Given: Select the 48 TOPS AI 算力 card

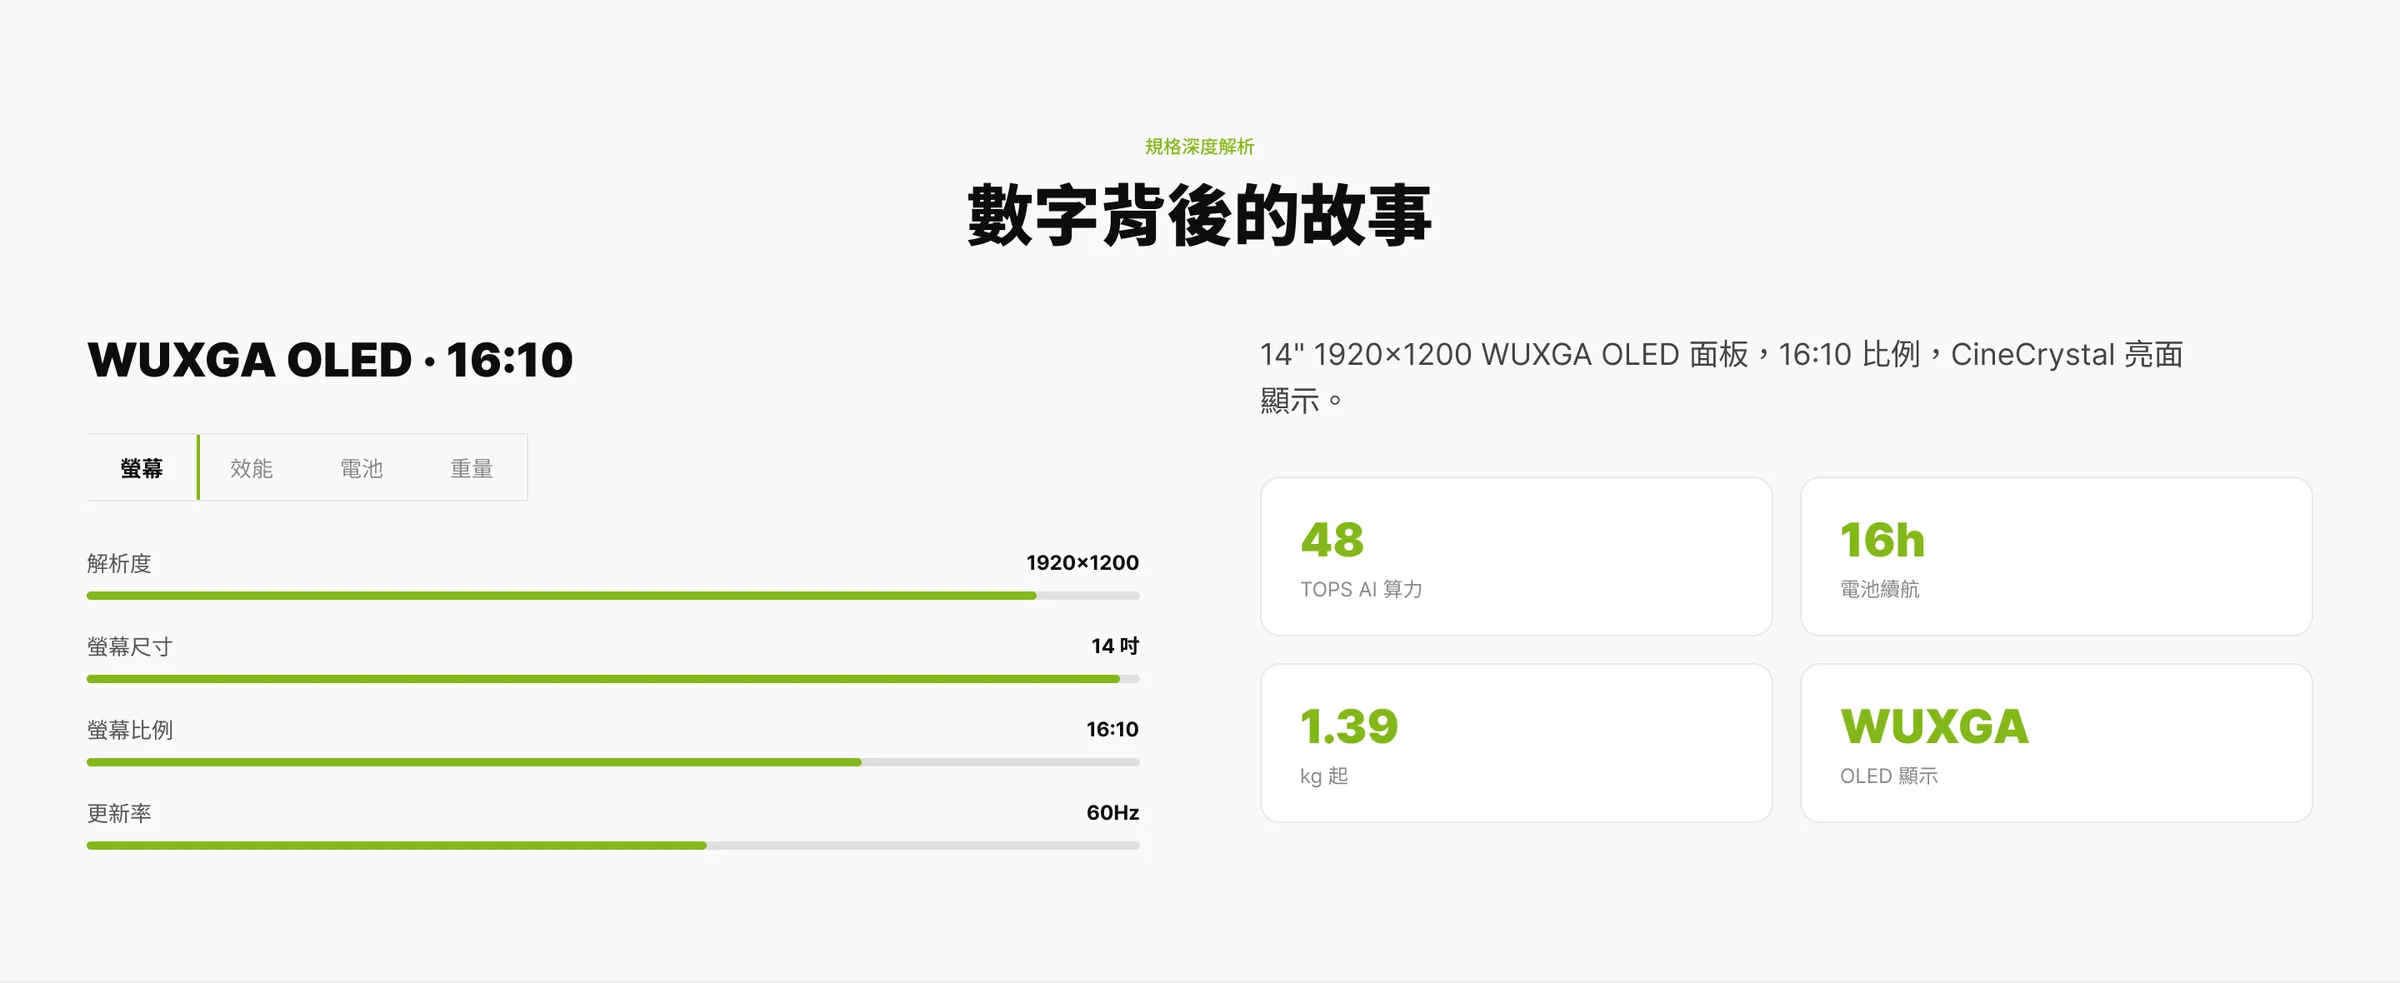Looking at the screenshot, I should 1516,556.
